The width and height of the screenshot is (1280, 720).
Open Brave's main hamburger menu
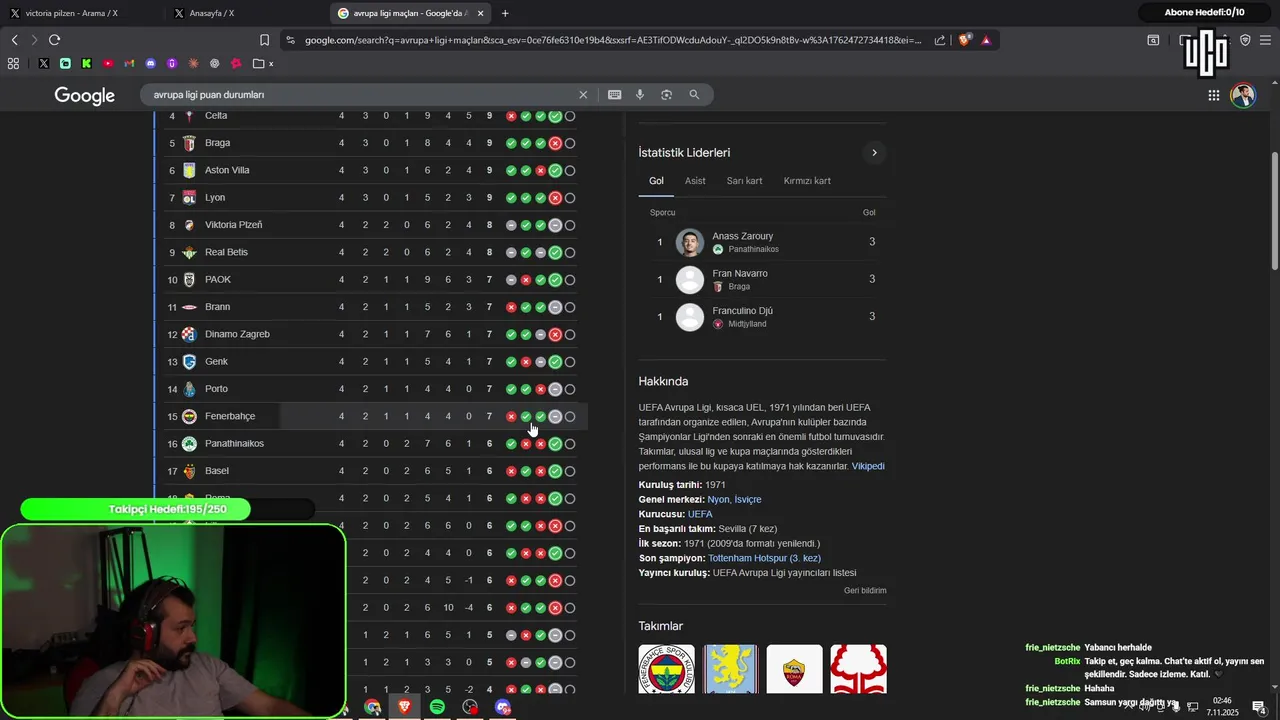point(1266,40)
